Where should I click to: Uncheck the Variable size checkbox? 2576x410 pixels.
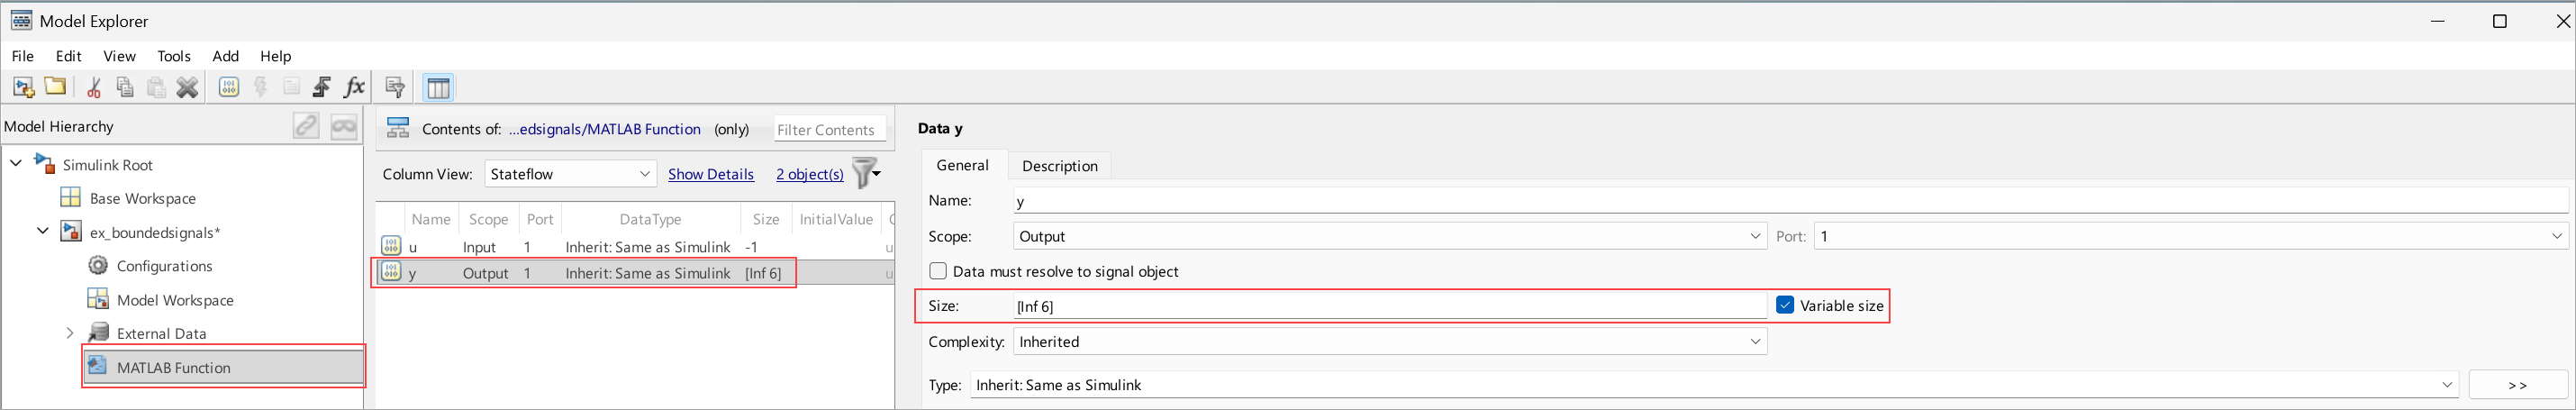coord(1785,306)
